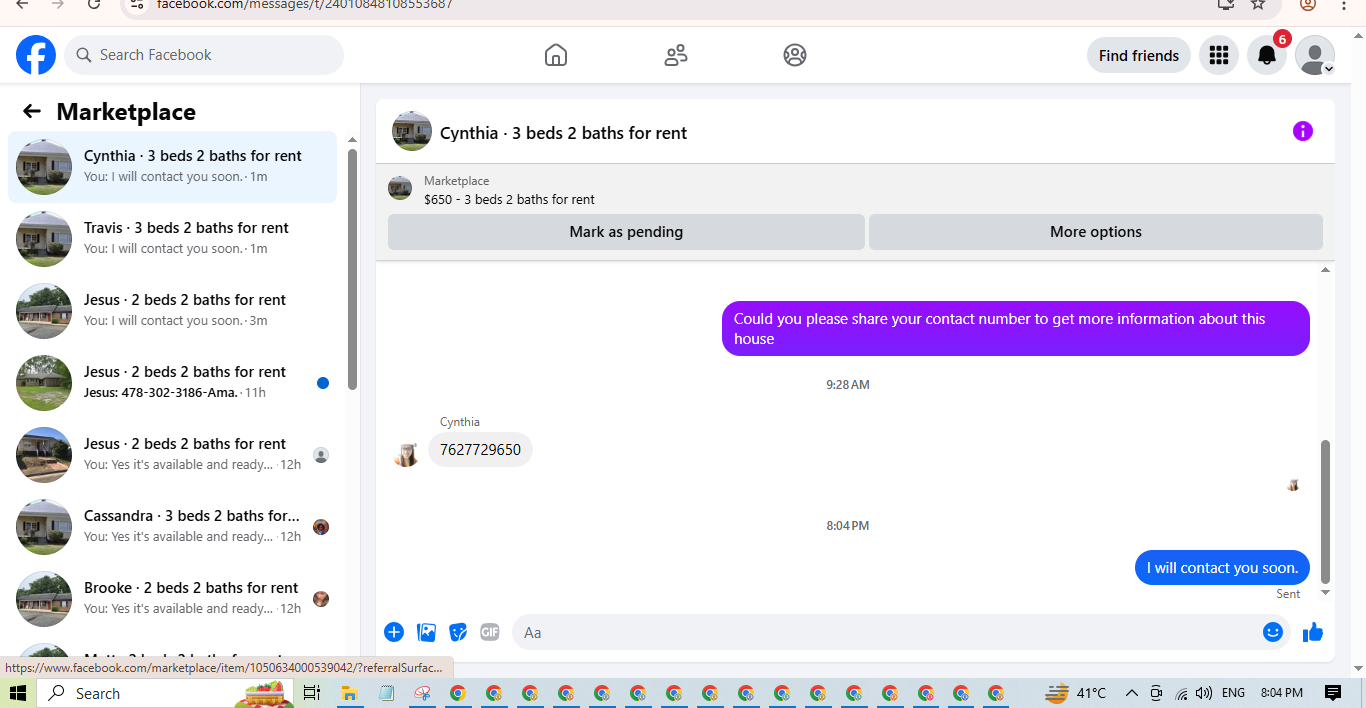Open the Windows Start menu

(18, 693)
